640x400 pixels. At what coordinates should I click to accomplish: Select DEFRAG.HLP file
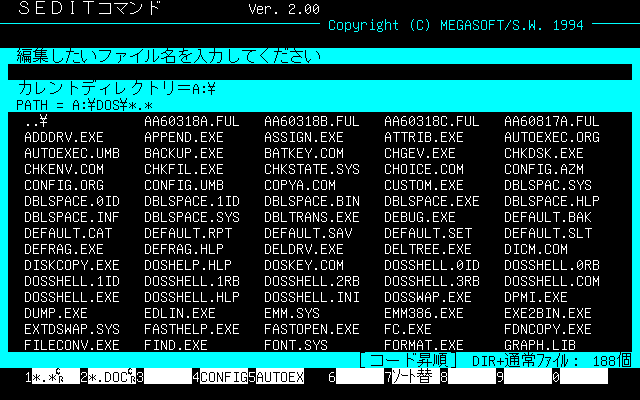tap(184, 249)
